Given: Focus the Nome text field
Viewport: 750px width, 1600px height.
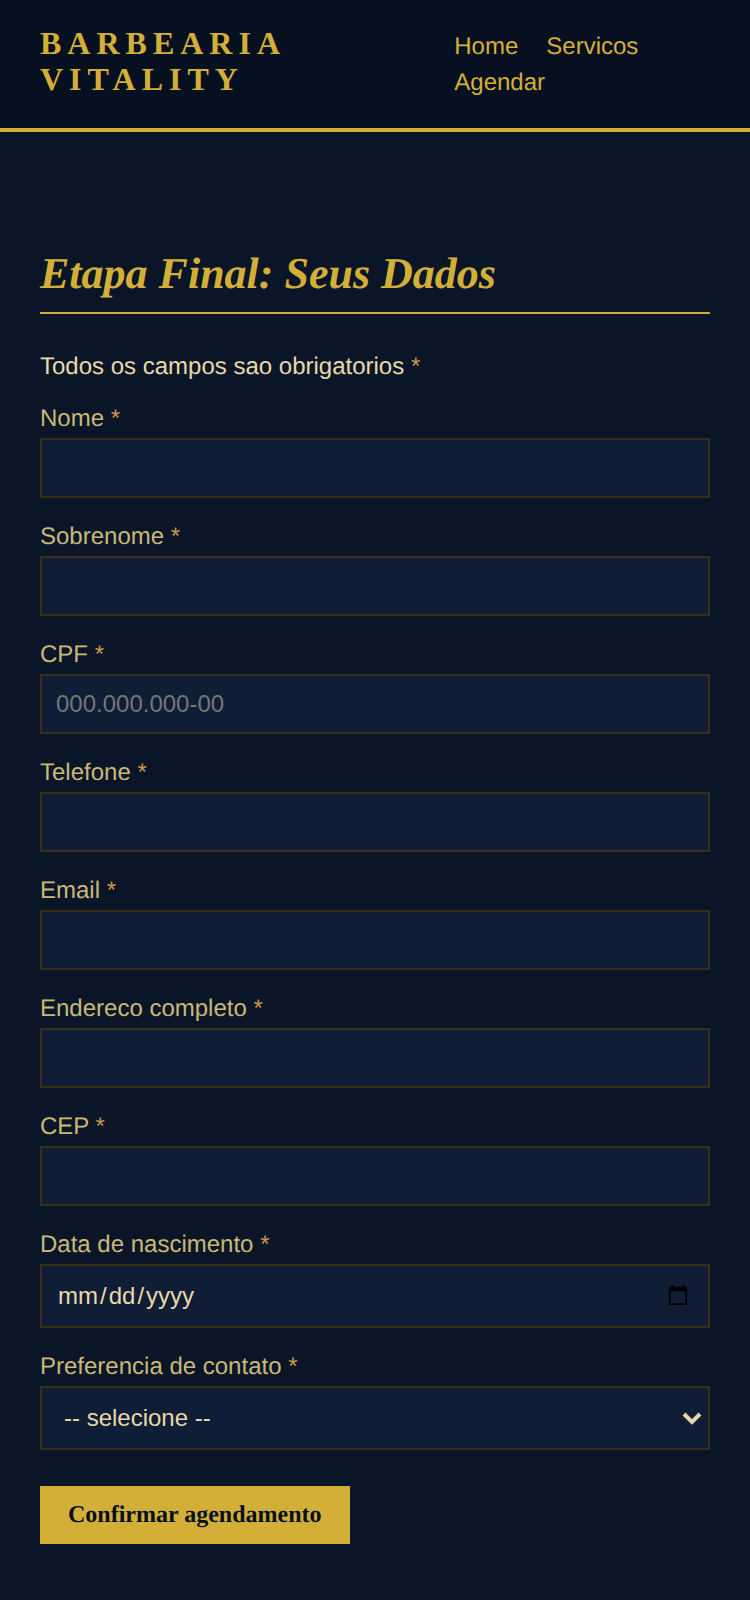Looking at the screenshot, I should 374,468.
